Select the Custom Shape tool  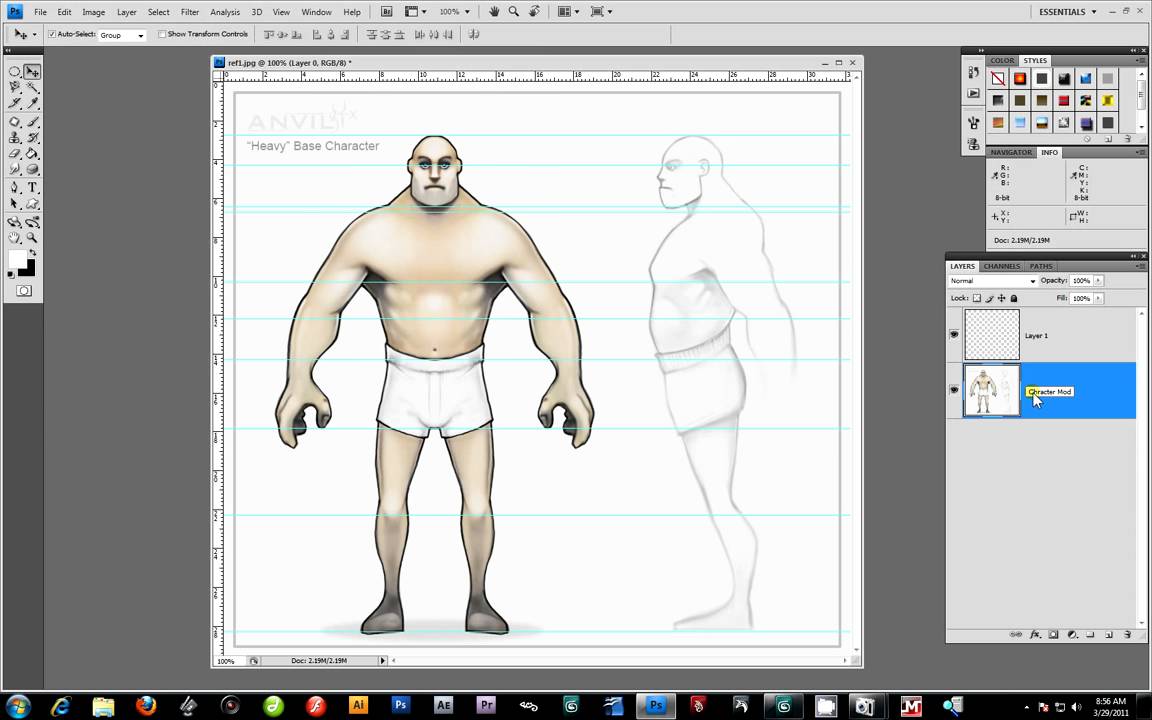(32, 204)
